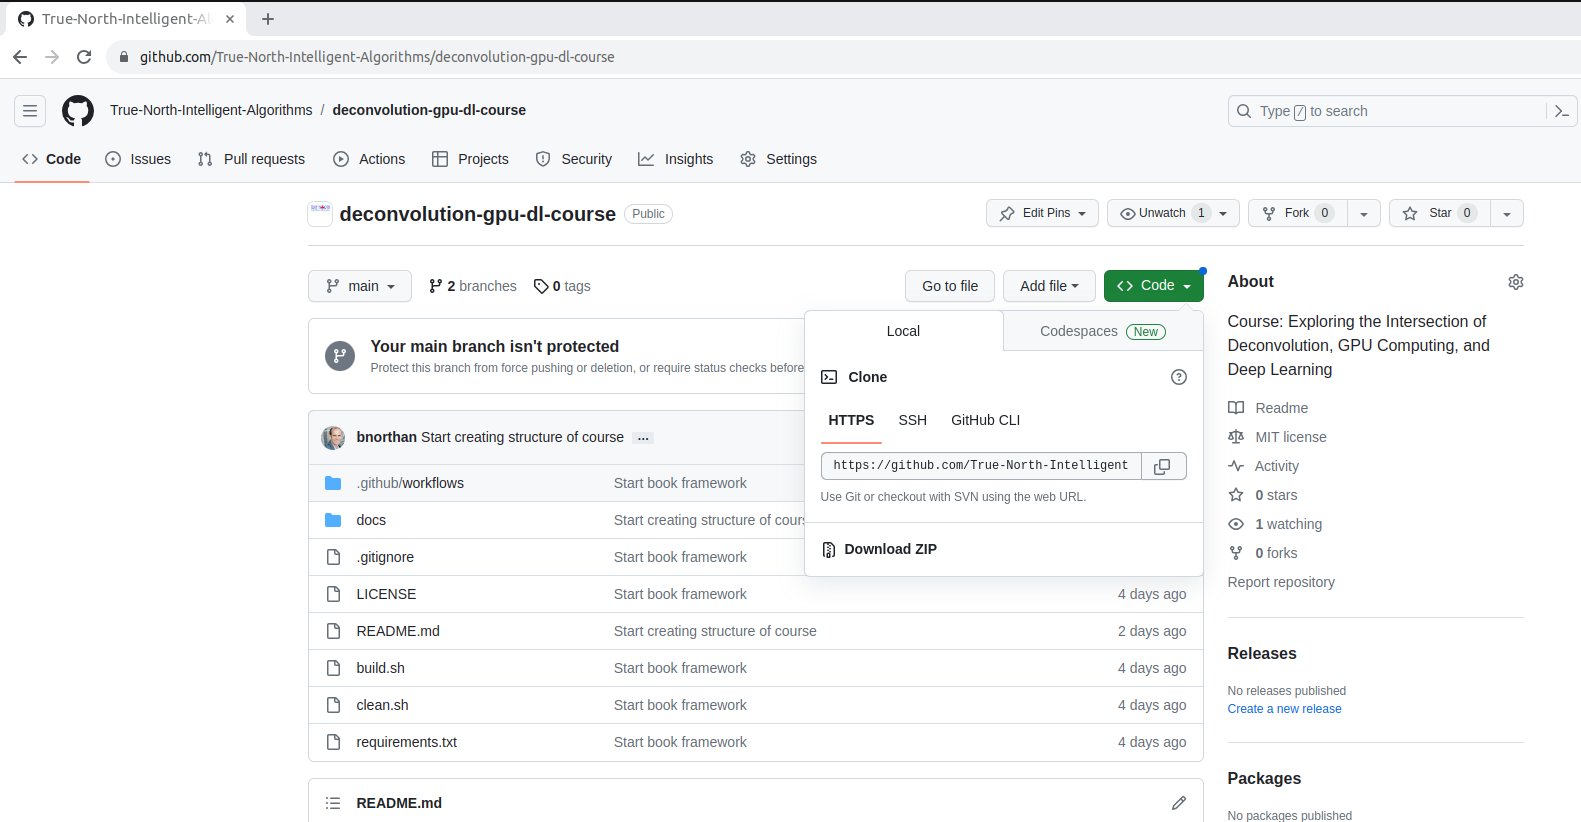Open a new browser tab

[x=268, y=19]
